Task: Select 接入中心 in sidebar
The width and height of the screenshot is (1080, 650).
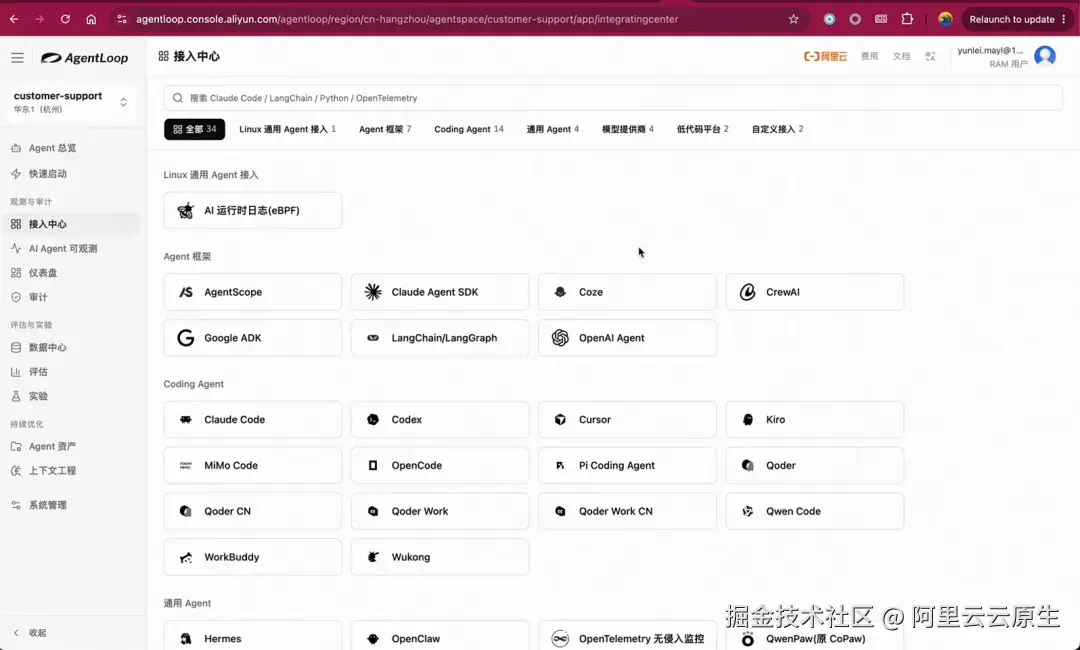Action: (x=71, y=224)
